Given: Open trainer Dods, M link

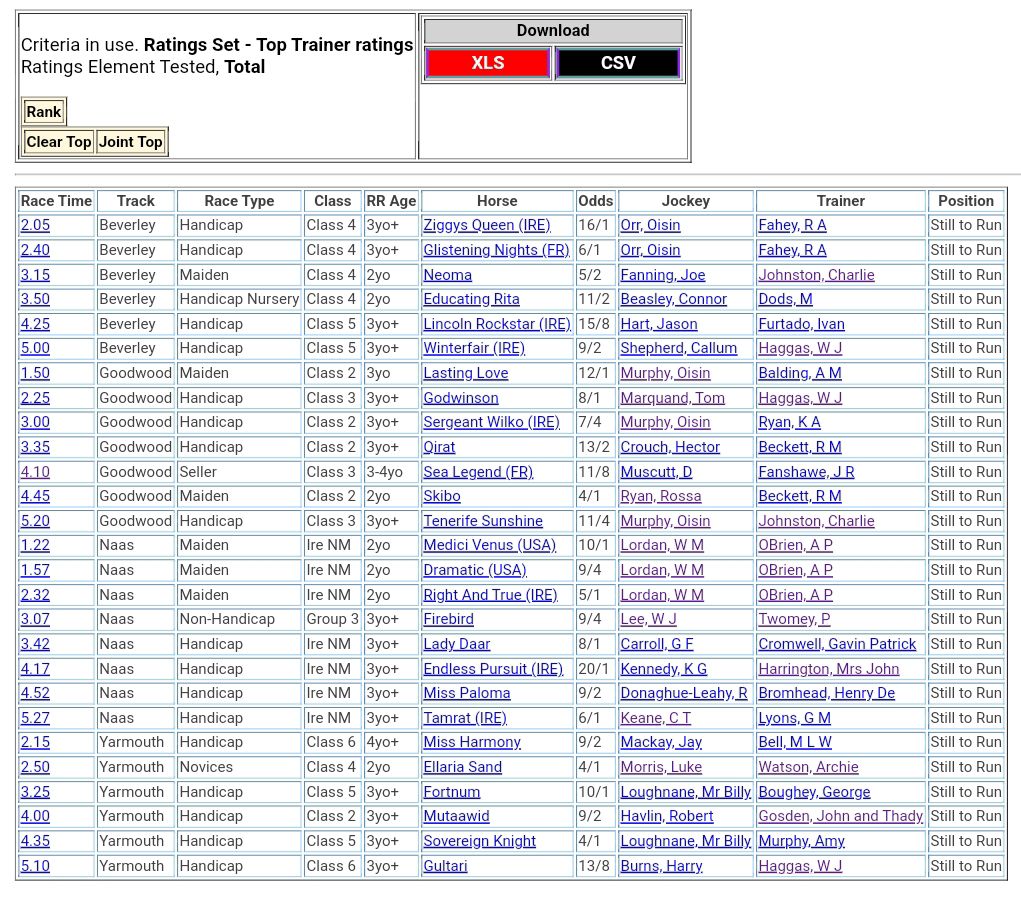Looking at the screenshot, I should (x=785, y=299).
